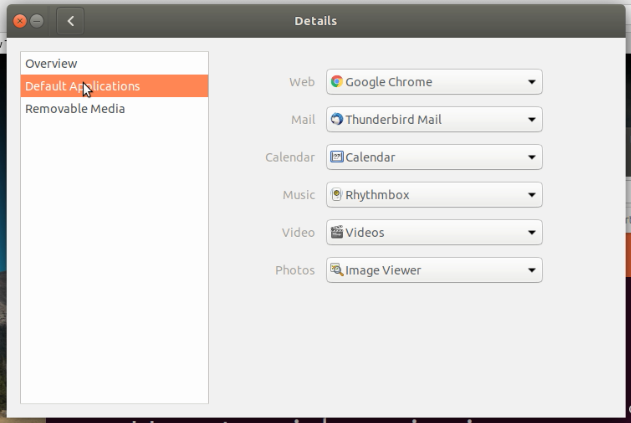Click the Details title bar
The width and height of the screenshot is (631, 423).
tap(316, 21)
